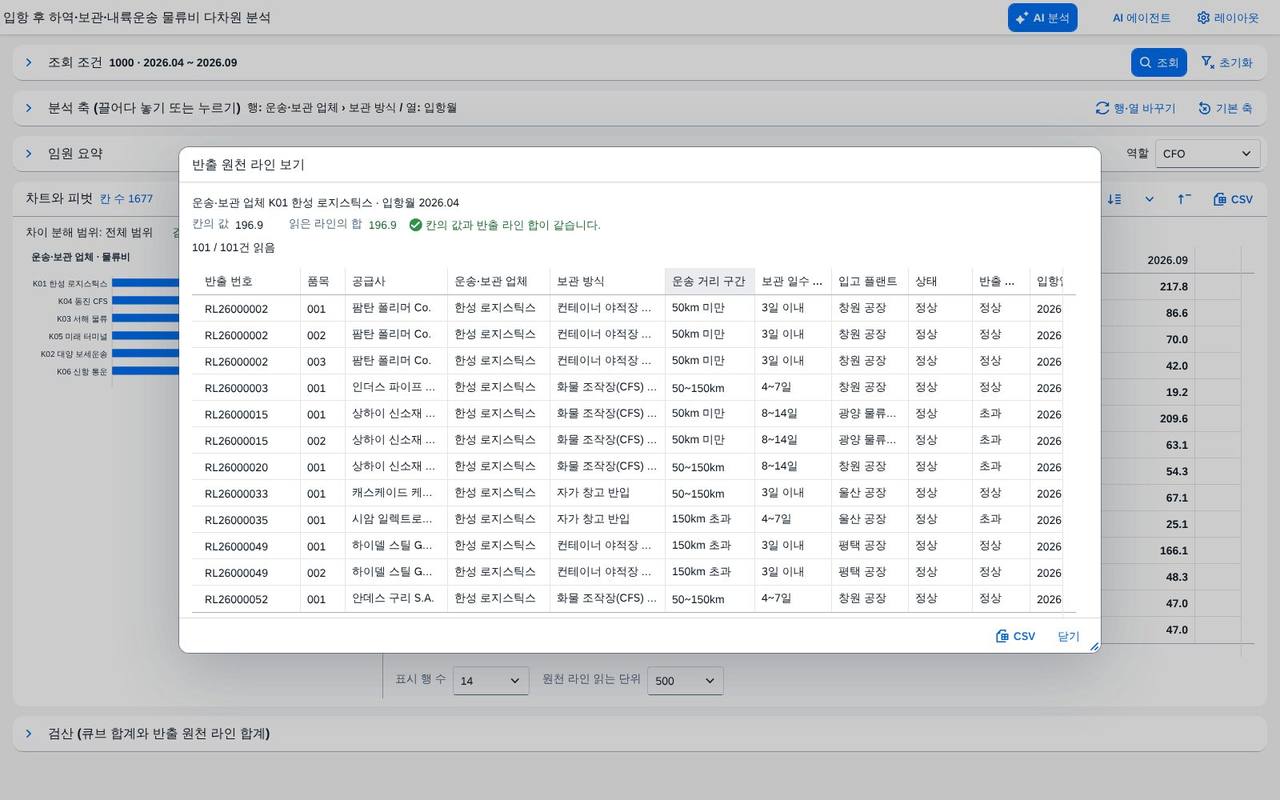Open 레이아웃 gear settings
Image resolution: width=1280 pixels, height=800 pixels.
pyautogui.click(x=1227, y=18)
